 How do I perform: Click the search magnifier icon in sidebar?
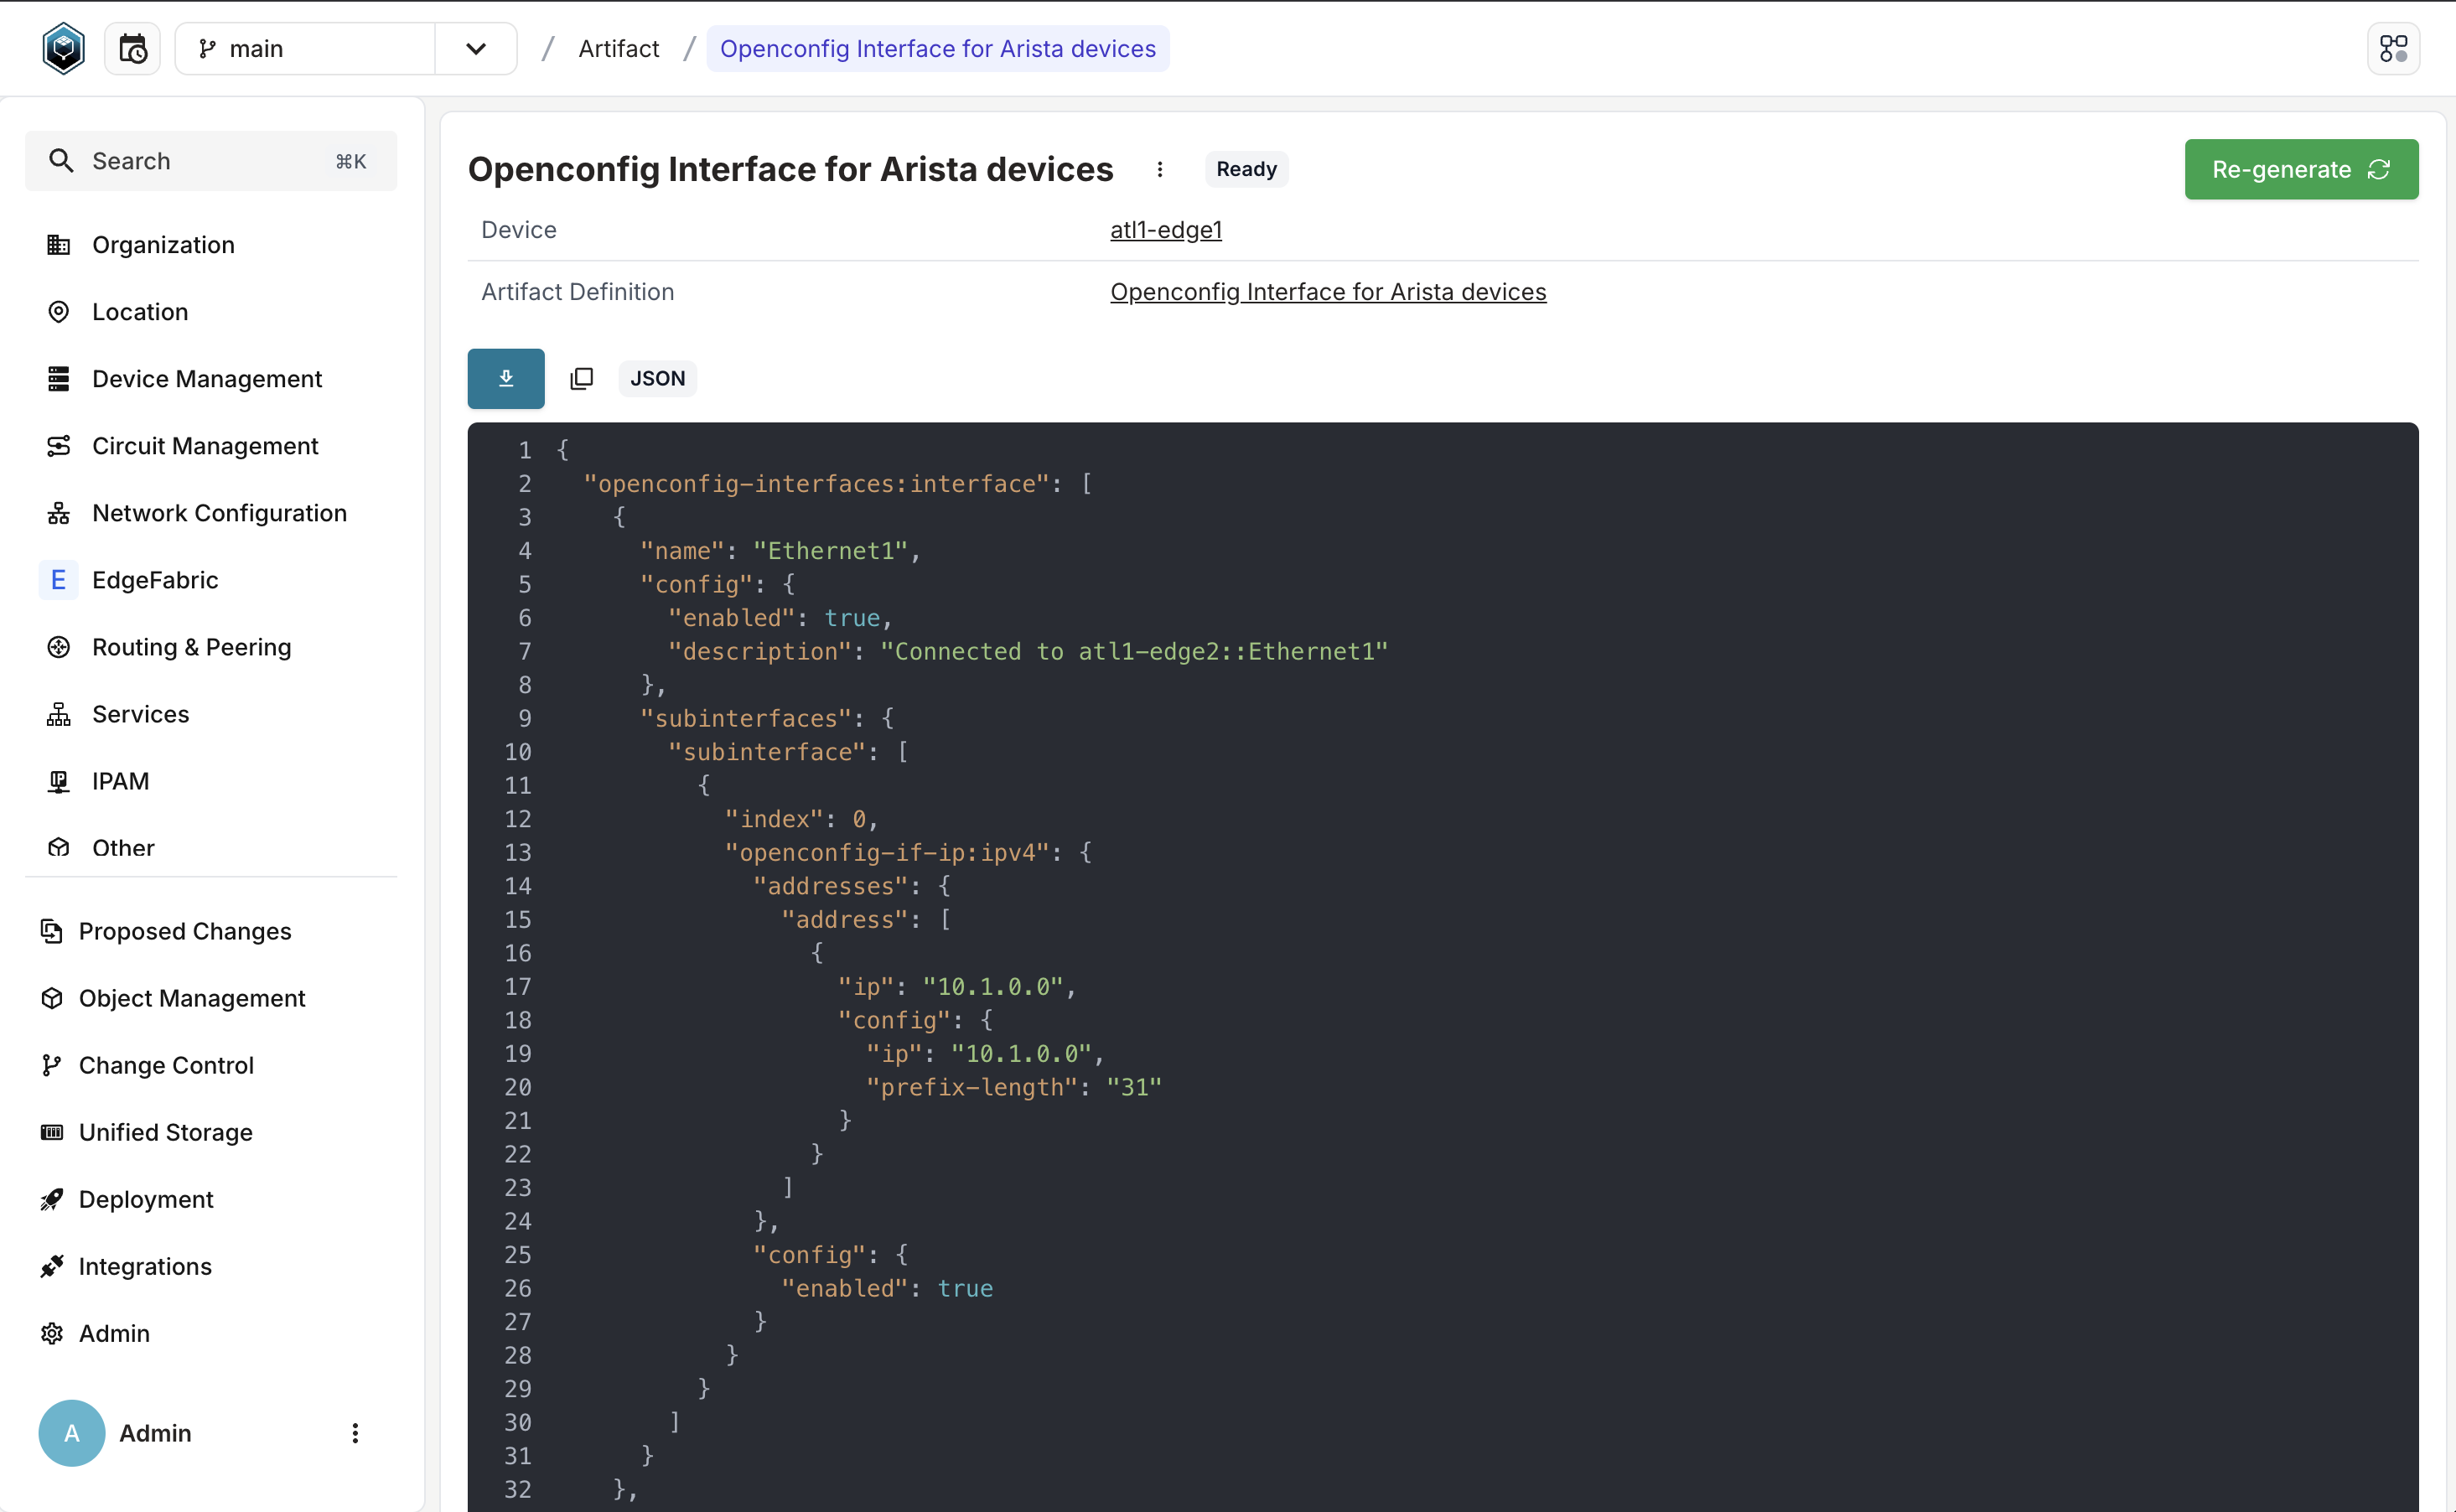61,160
